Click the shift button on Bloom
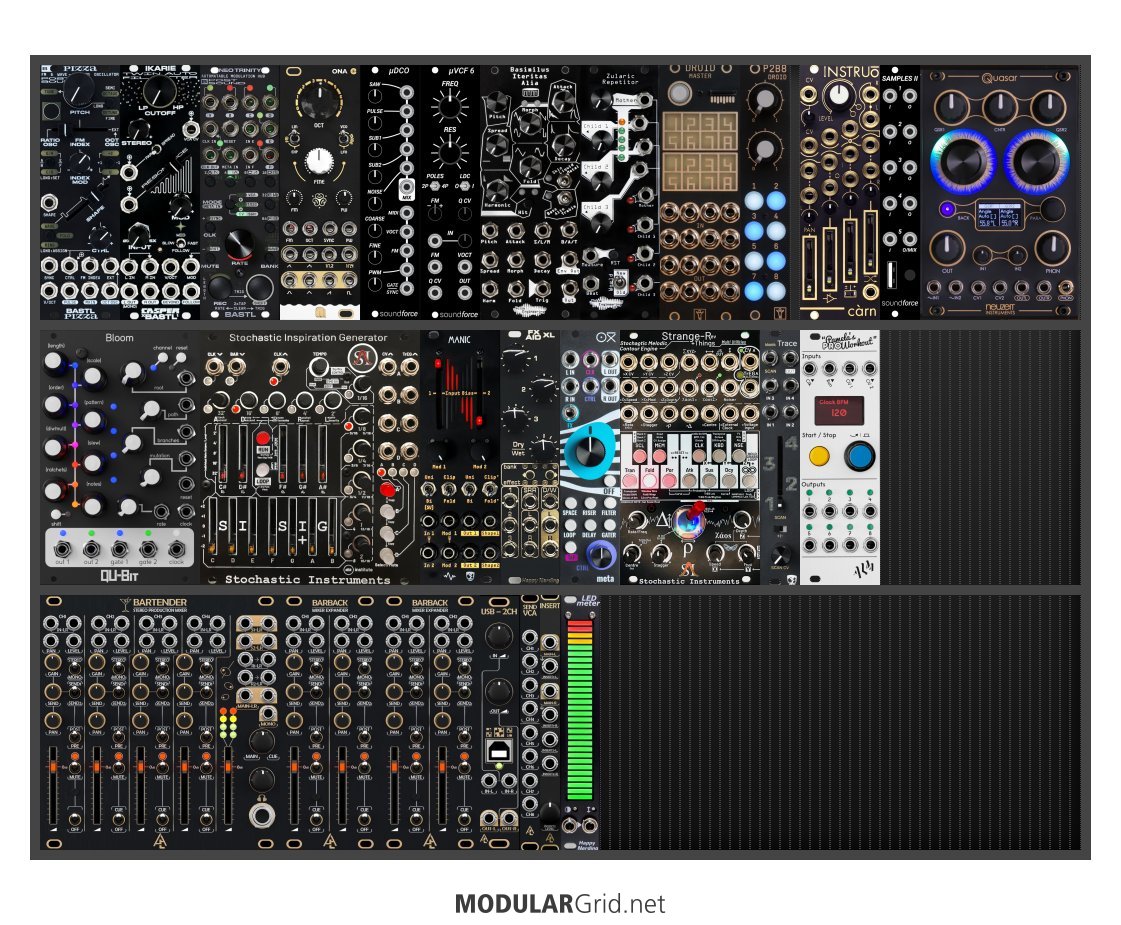The width and height of the screenshot is (1121, 925). (x=56, y=514)
